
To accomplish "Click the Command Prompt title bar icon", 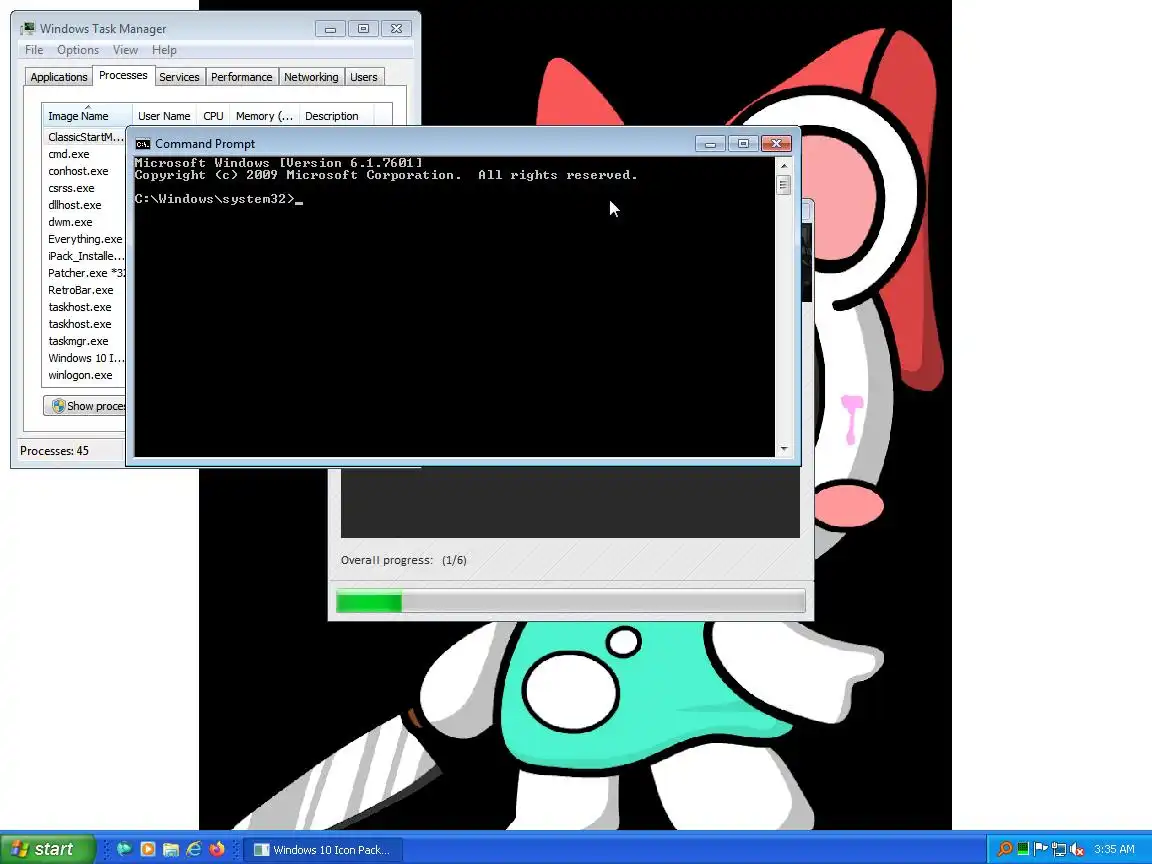I will [143, 144].
